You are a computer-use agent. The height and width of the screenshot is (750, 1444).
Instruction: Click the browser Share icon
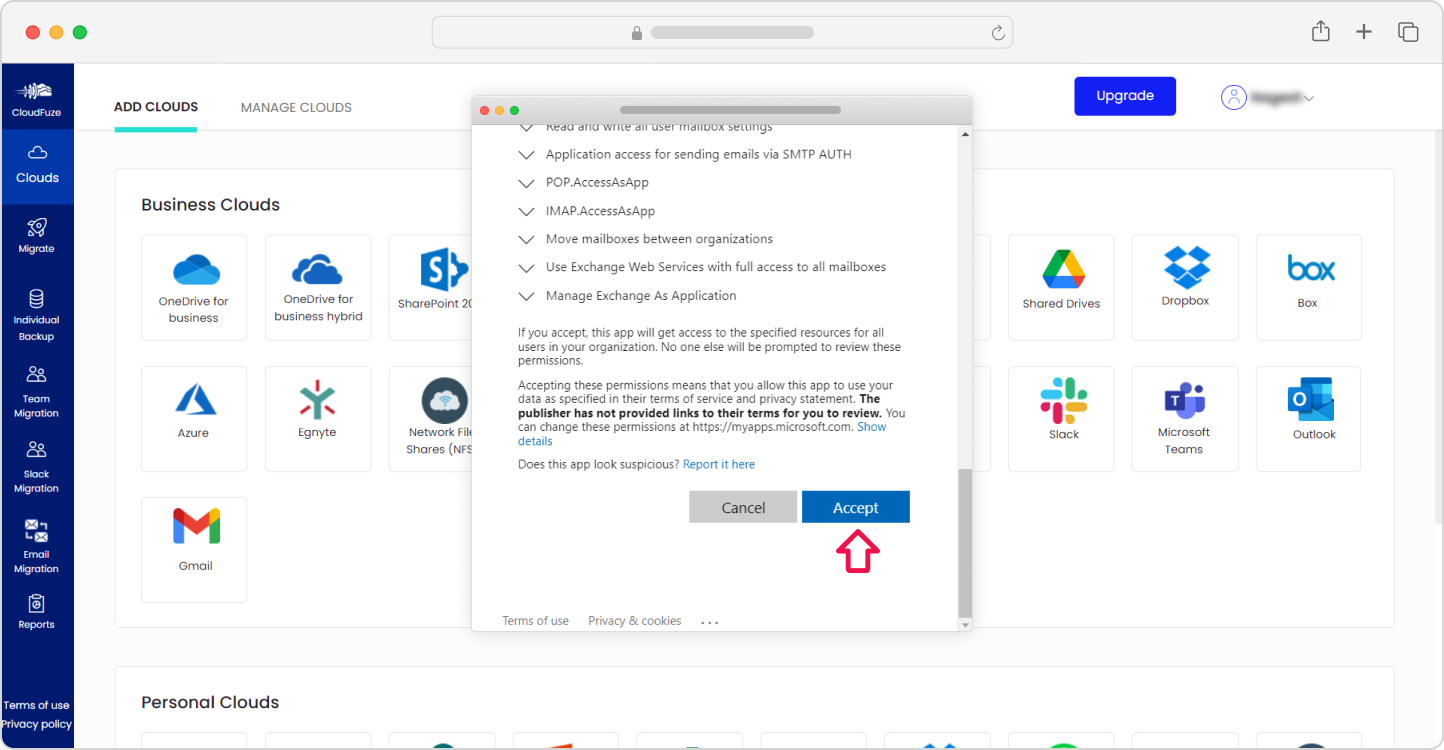point(1321,32)
